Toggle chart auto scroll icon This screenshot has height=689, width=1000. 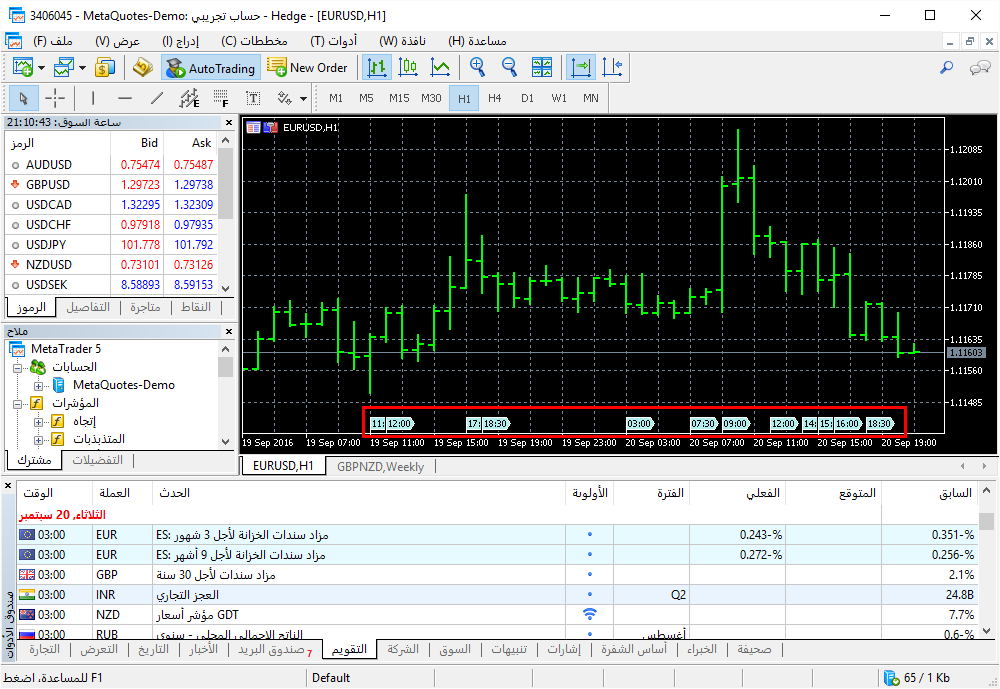click(x=581, y=67)
